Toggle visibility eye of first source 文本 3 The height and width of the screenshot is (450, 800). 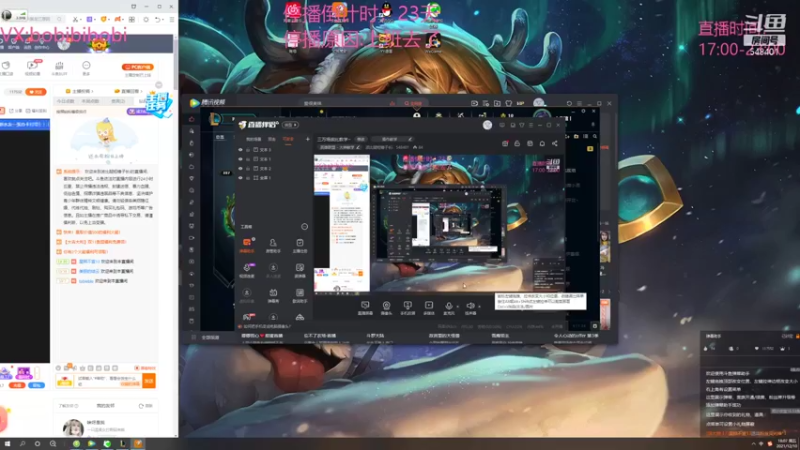(x=240, y=150)
